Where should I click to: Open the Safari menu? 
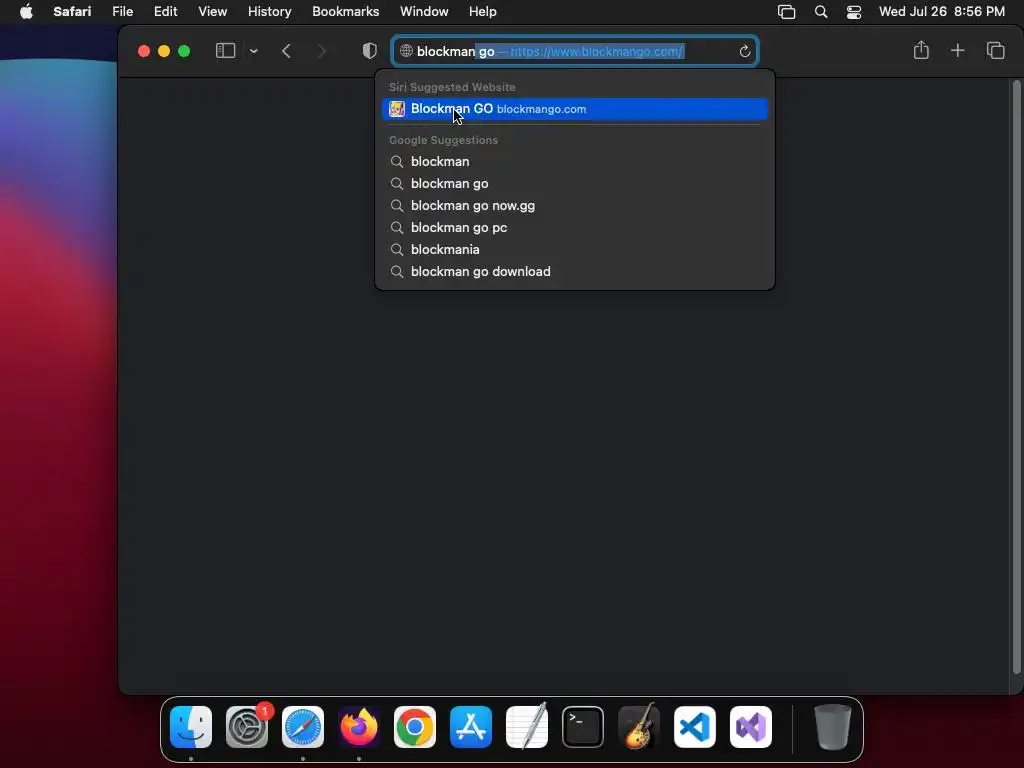[72, 12]
